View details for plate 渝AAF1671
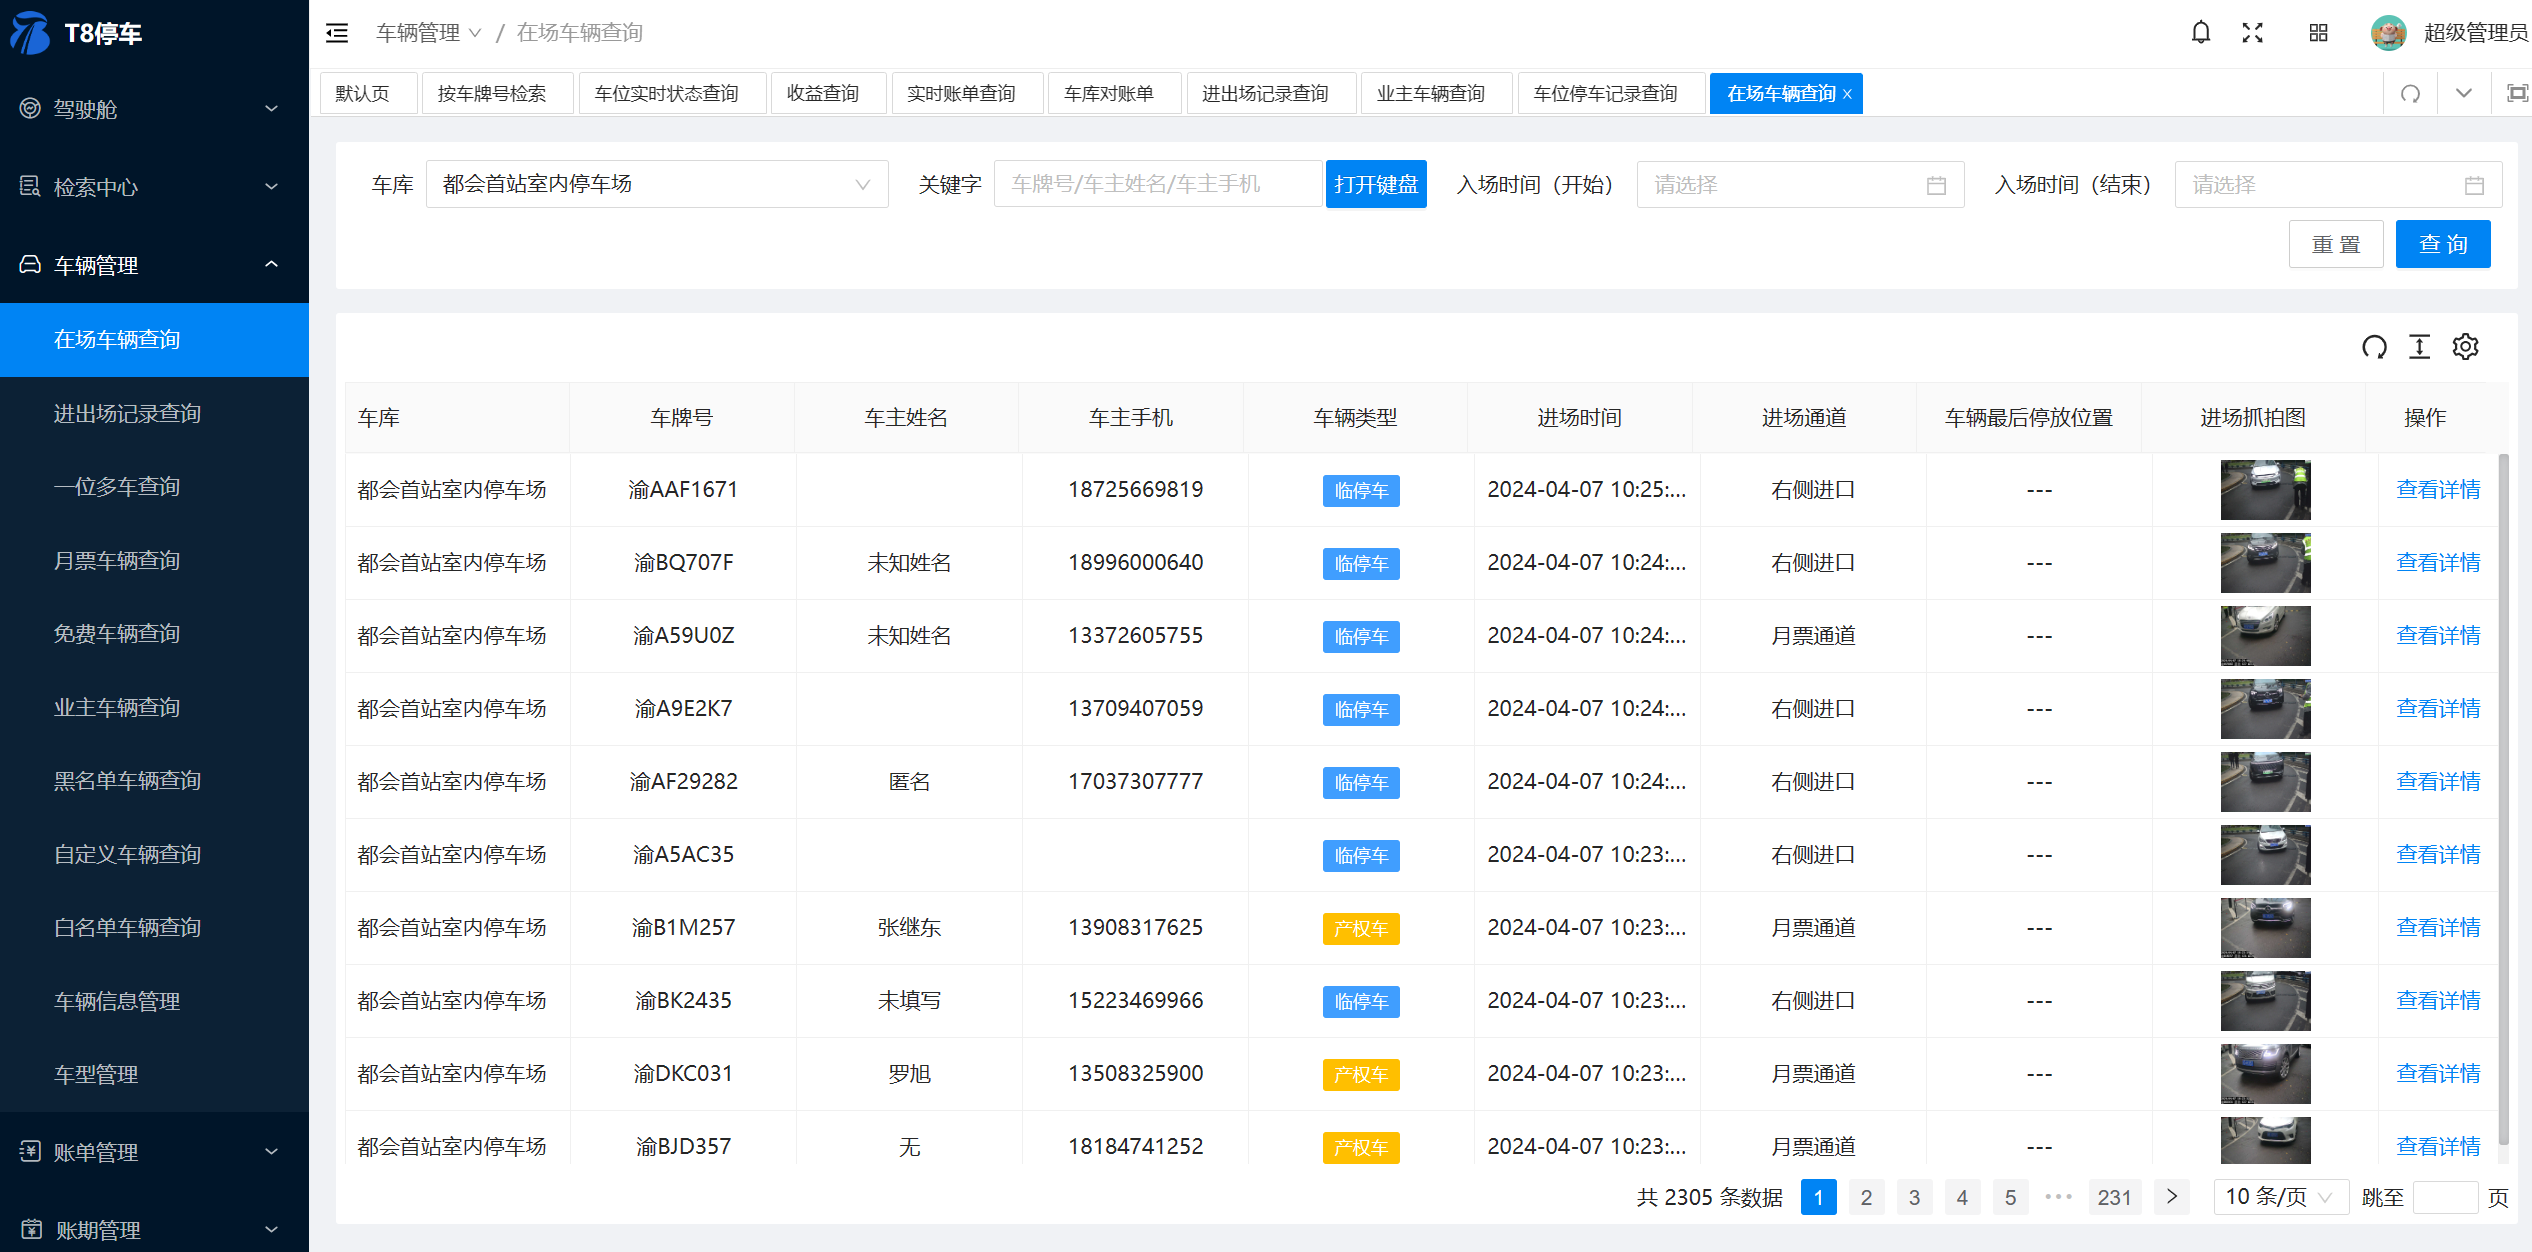This screenshot has width=2532, height=1252. point(2438,490)
